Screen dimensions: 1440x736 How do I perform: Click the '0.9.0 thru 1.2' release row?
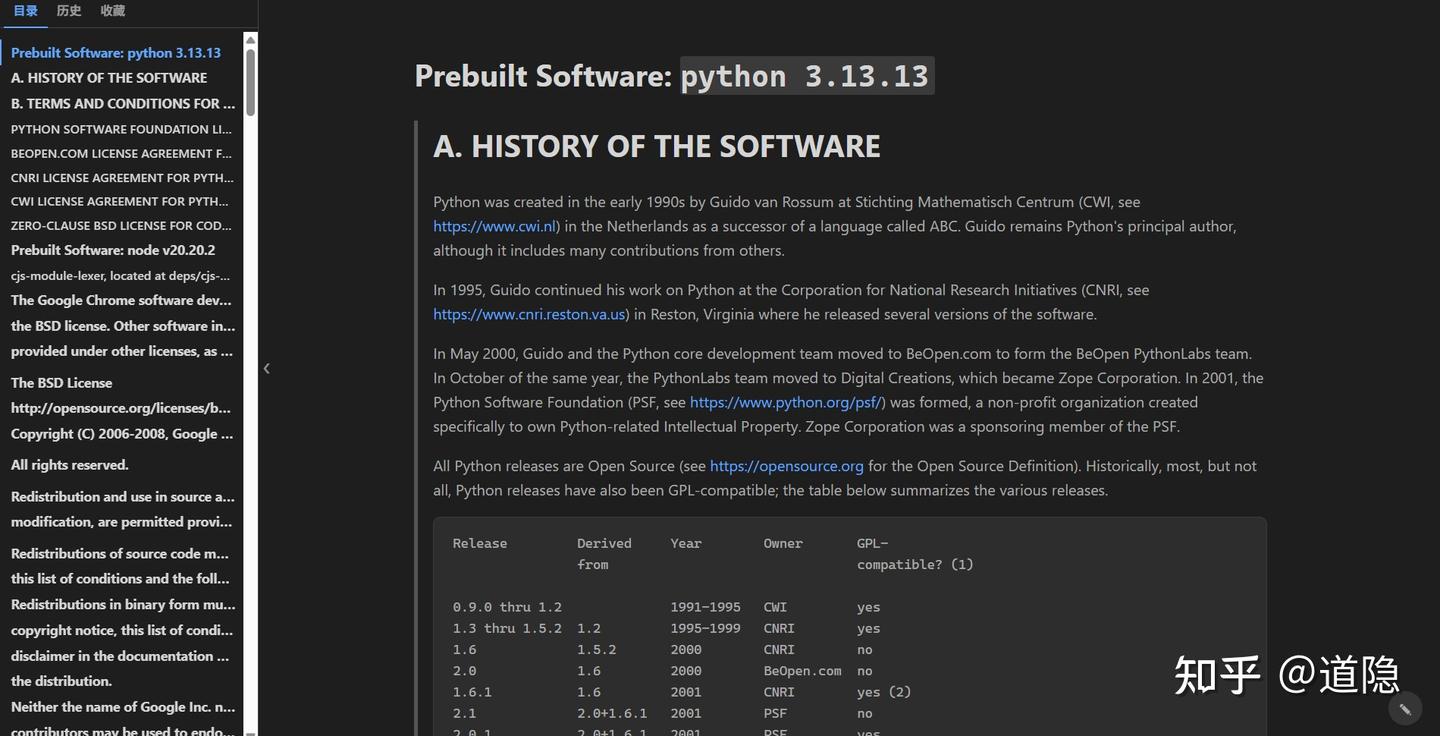tap(507, 607)
